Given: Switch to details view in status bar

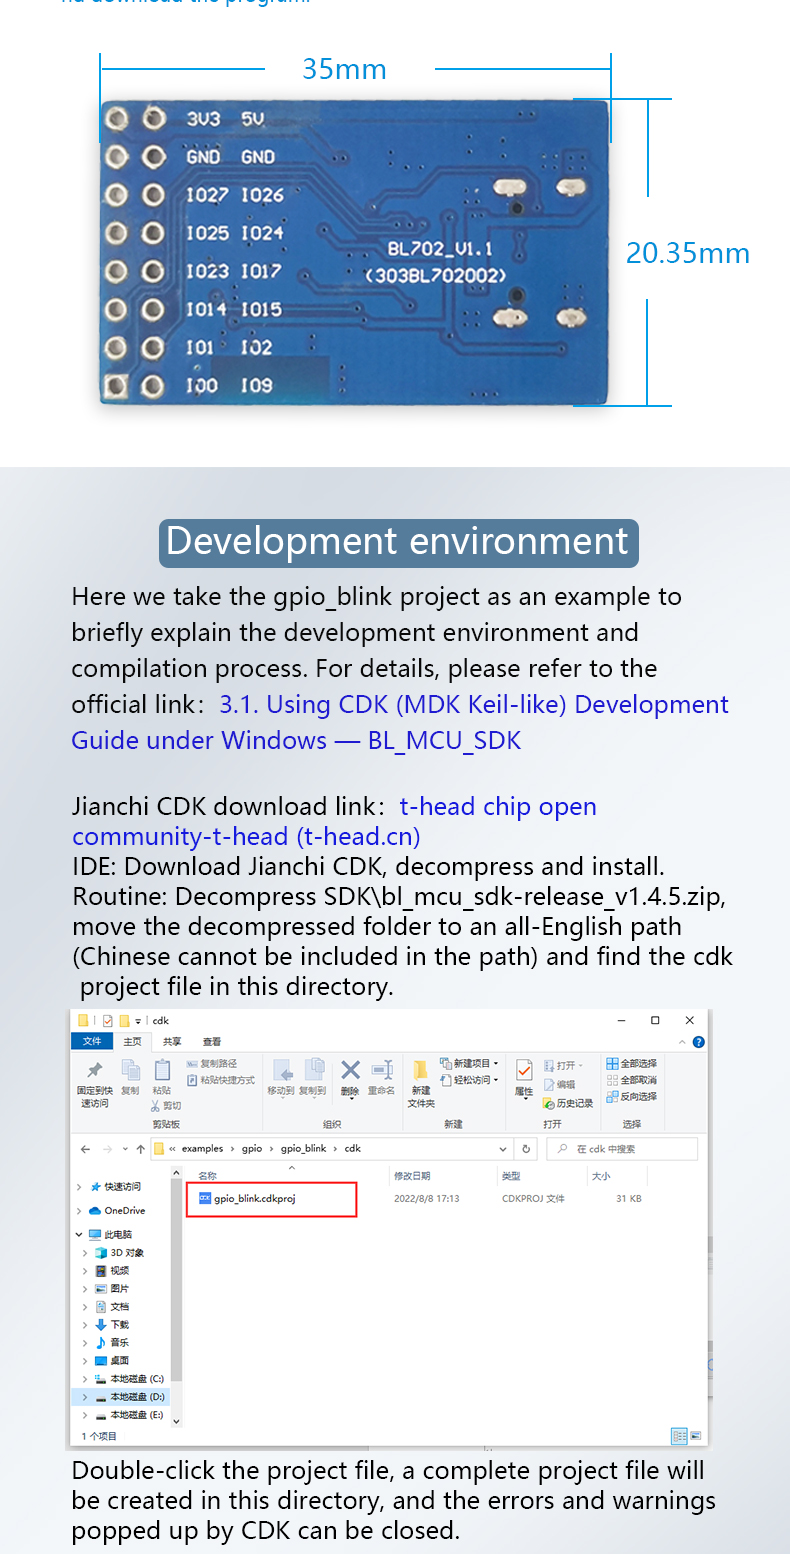Looking at the screenshot, I should coord(680,1436).
